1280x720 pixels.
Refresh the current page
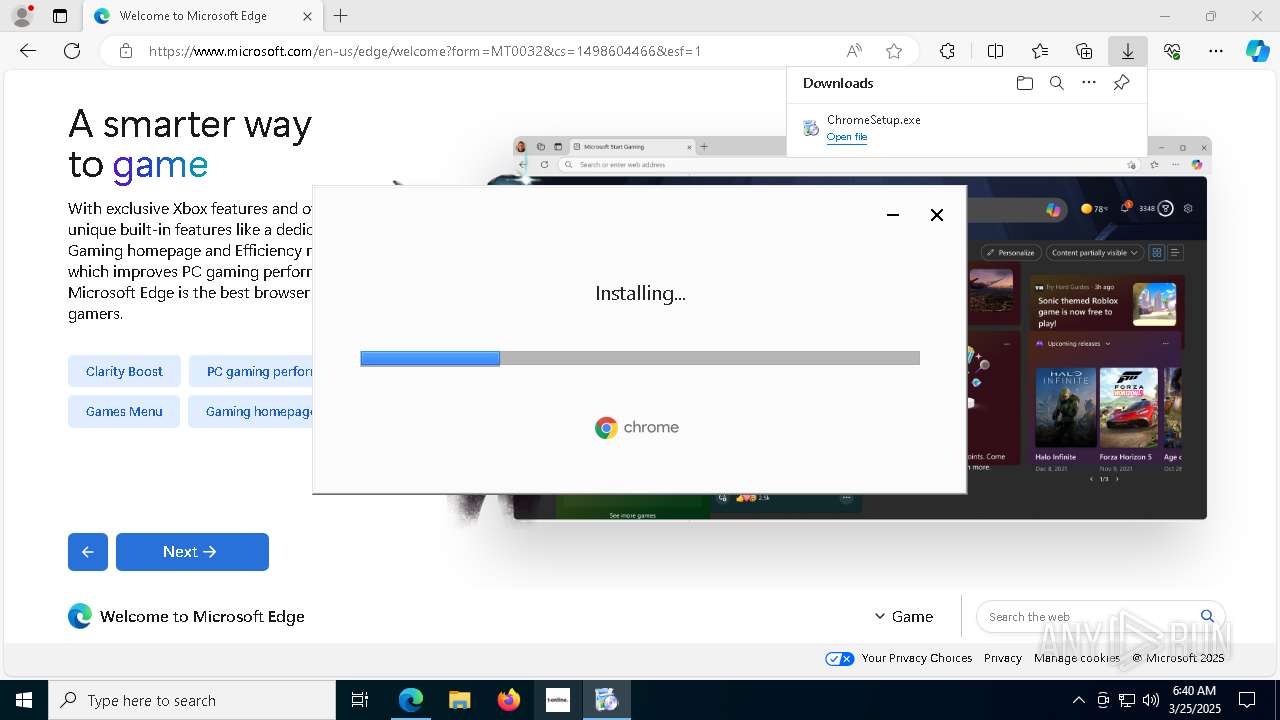click(72, 51)
